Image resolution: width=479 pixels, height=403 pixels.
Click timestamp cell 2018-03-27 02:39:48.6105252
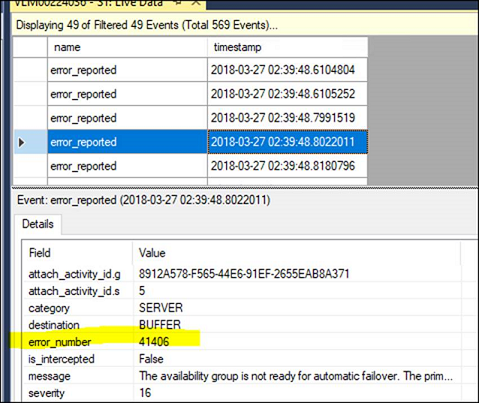[x=288, y=94]
